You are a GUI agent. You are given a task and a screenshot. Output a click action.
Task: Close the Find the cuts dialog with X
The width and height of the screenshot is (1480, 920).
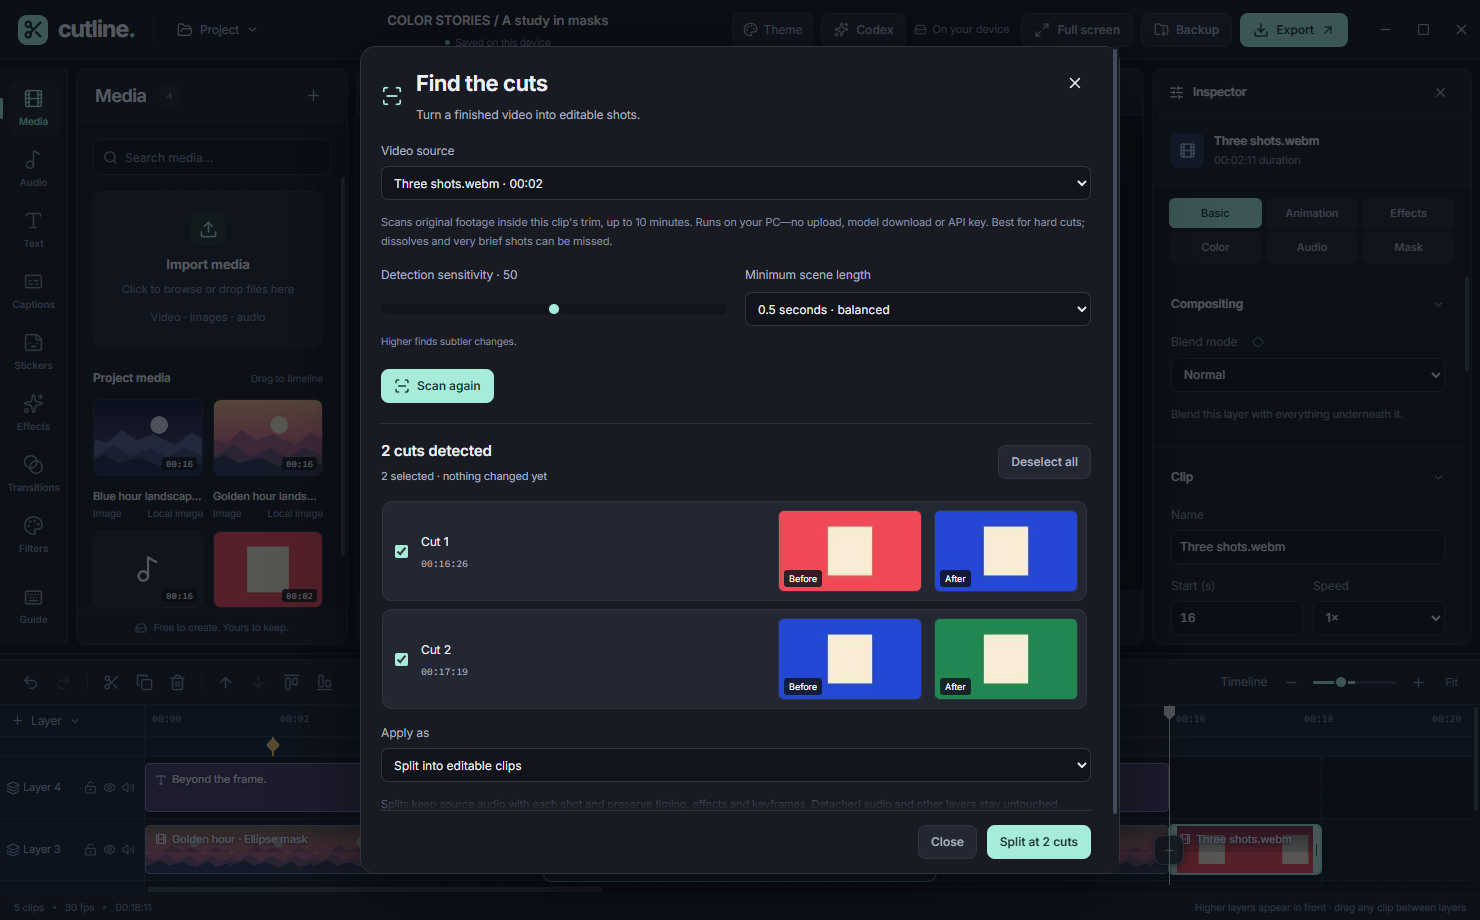point(1075,83)
